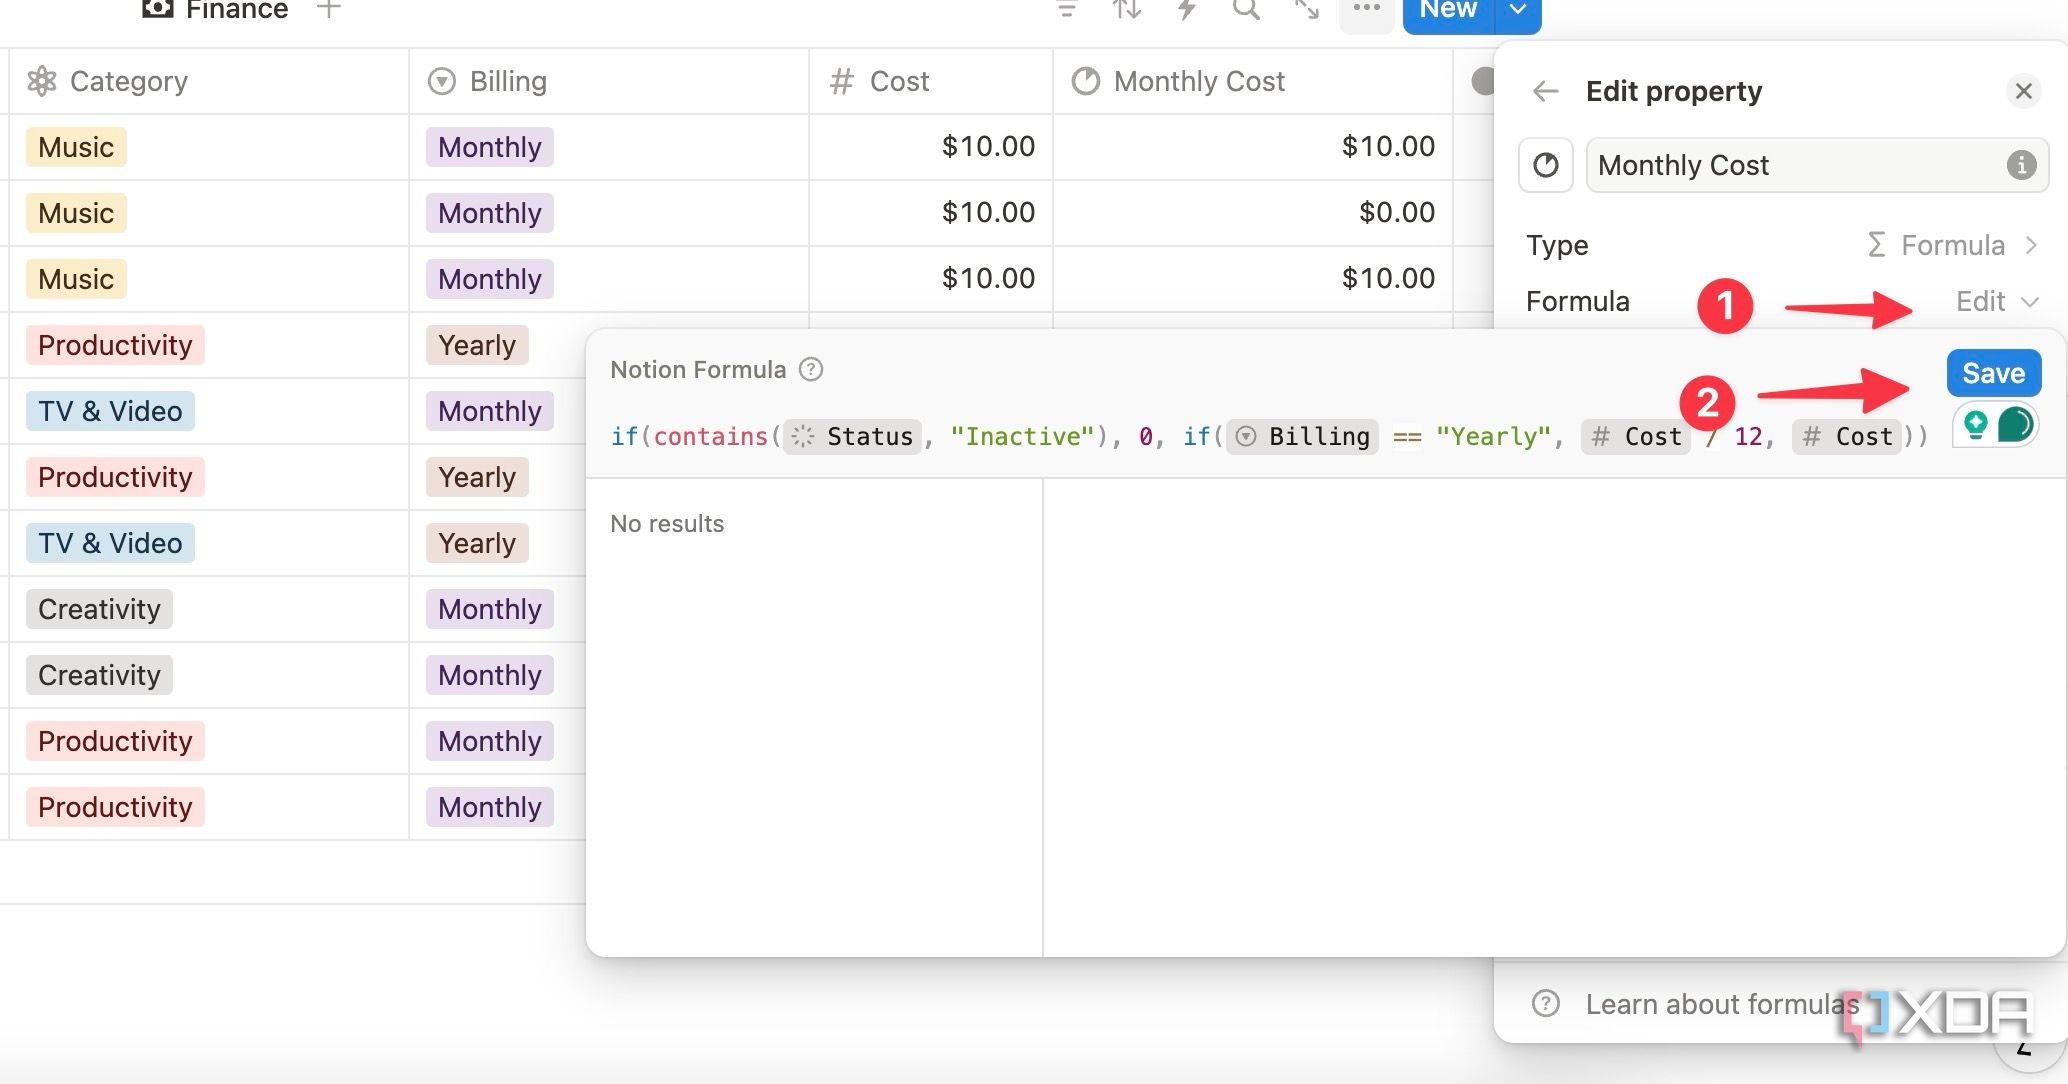
Task: Click the Monthly Cost property type icon
Action: click(1545, 165)
